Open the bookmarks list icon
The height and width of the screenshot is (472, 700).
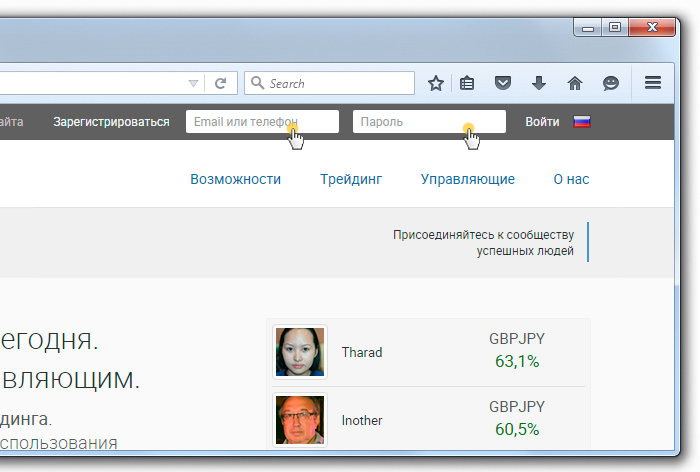pyautogui.click(x=467, y=83)
